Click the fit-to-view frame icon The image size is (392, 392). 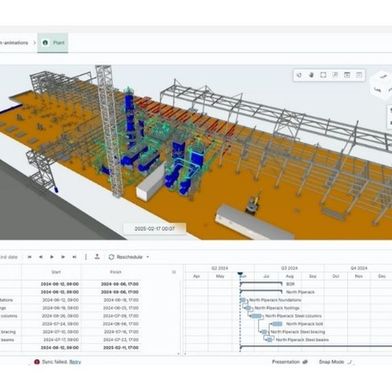(323, 75)
